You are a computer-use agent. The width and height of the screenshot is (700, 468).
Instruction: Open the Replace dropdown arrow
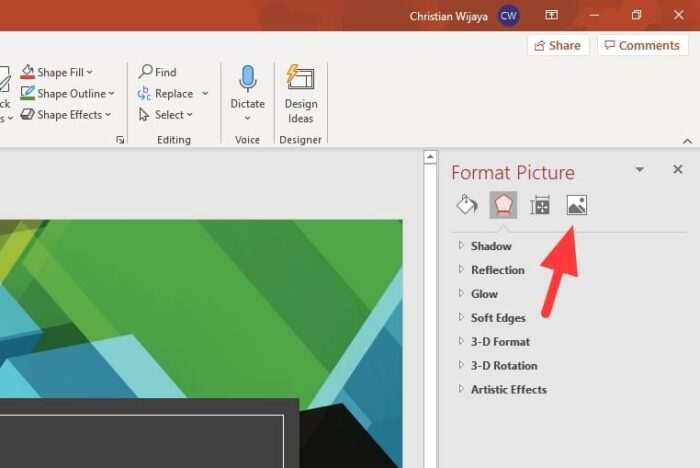205,93
